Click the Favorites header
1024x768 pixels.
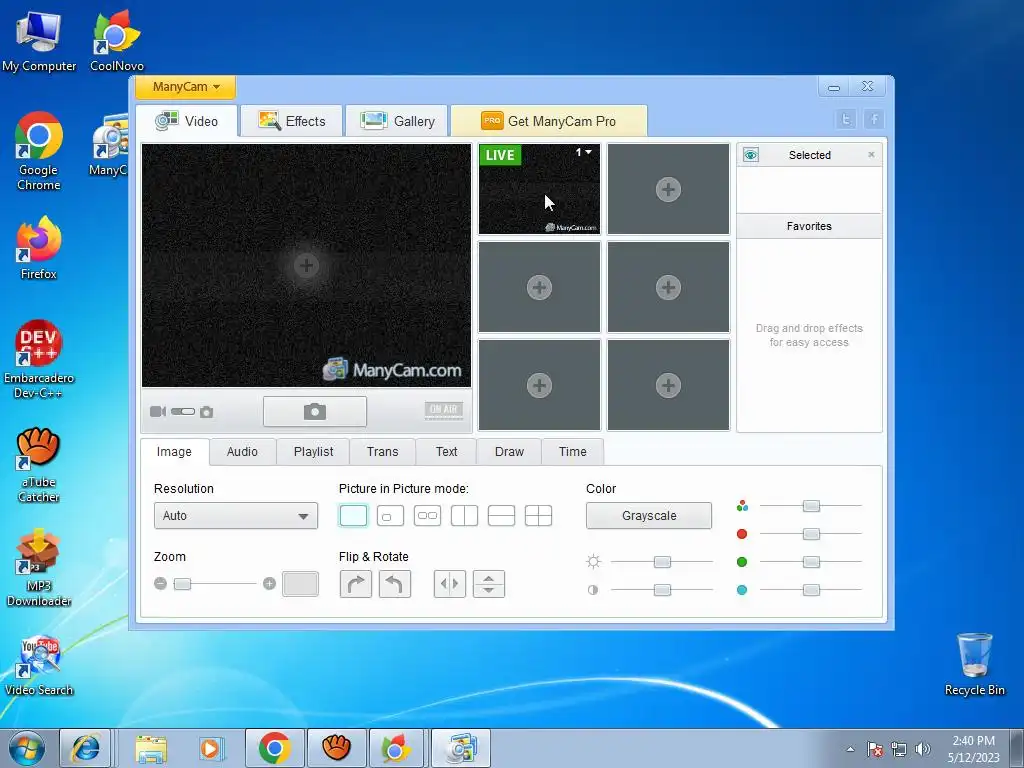click(809, 226)
